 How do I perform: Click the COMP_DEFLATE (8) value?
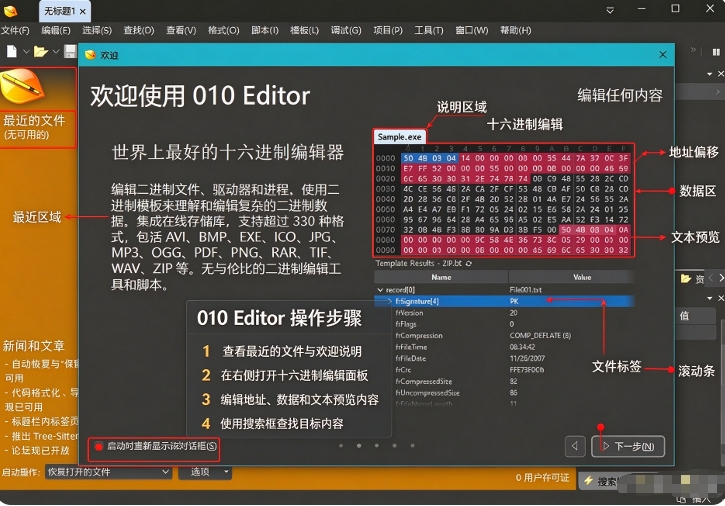(540, 336)
